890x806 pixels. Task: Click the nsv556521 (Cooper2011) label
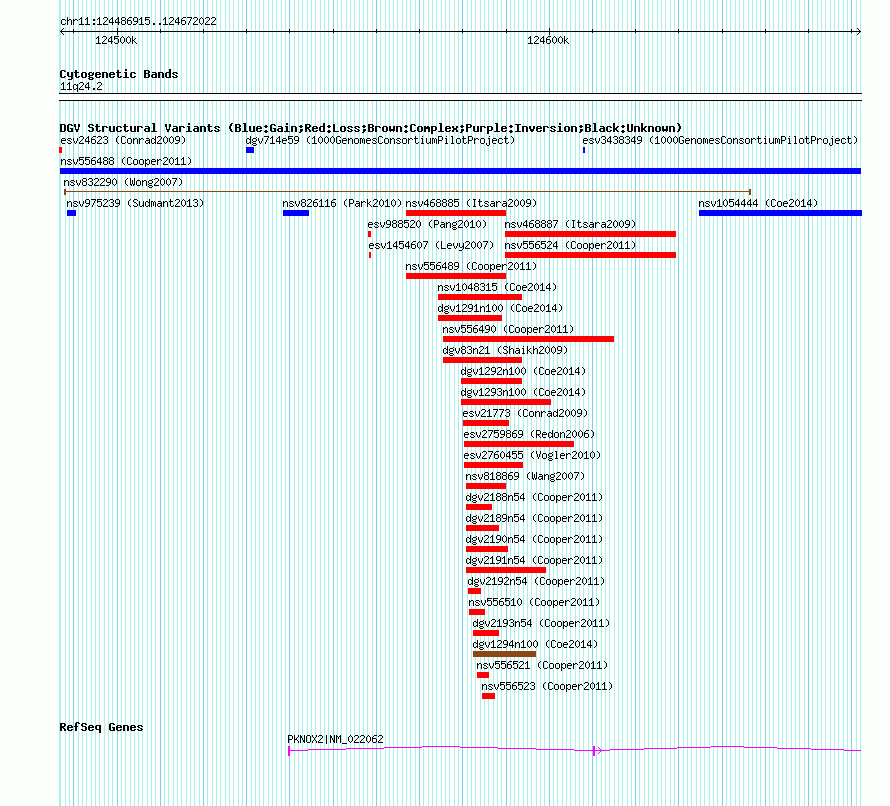tap(542, 665)
